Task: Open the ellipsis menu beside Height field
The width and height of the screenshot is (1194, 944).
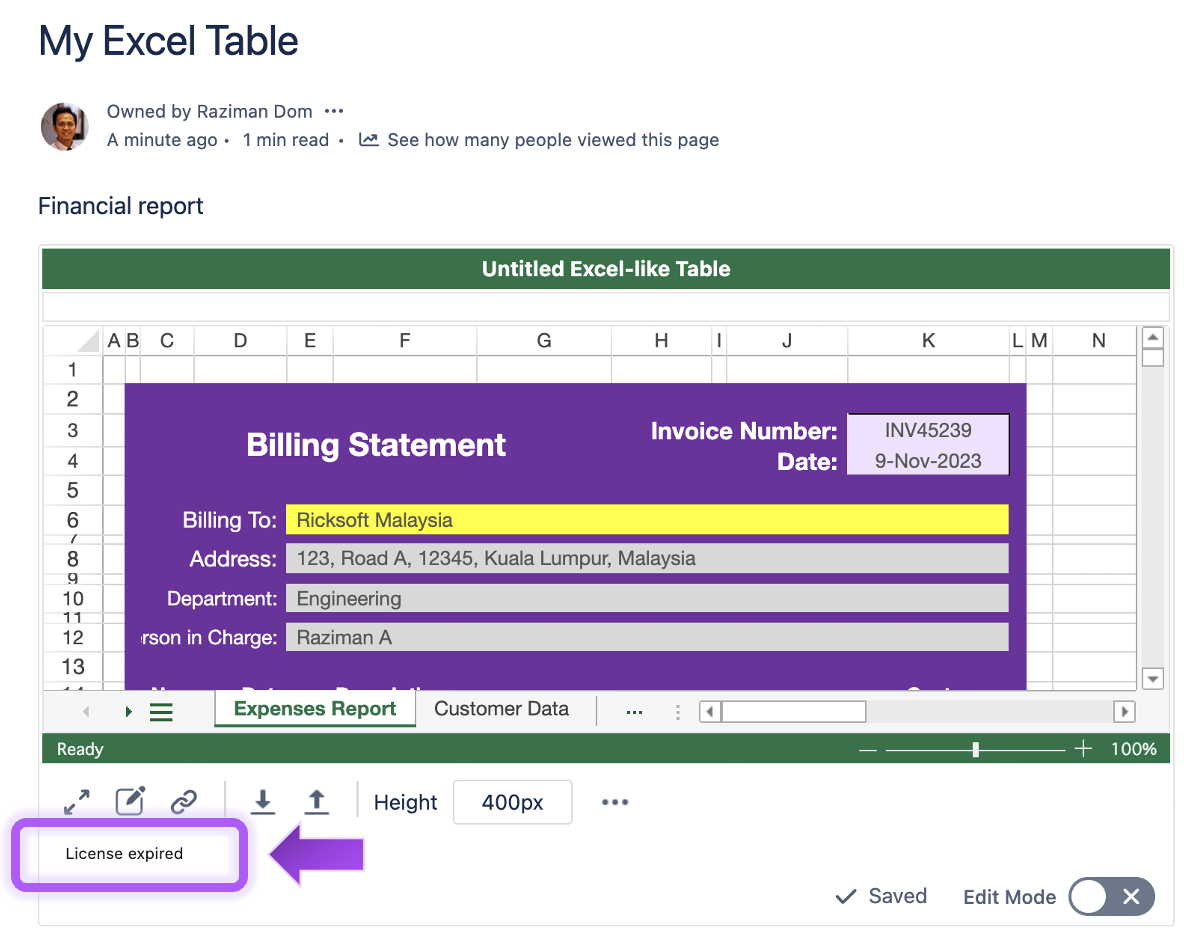Action: click(x=615, y=801)
